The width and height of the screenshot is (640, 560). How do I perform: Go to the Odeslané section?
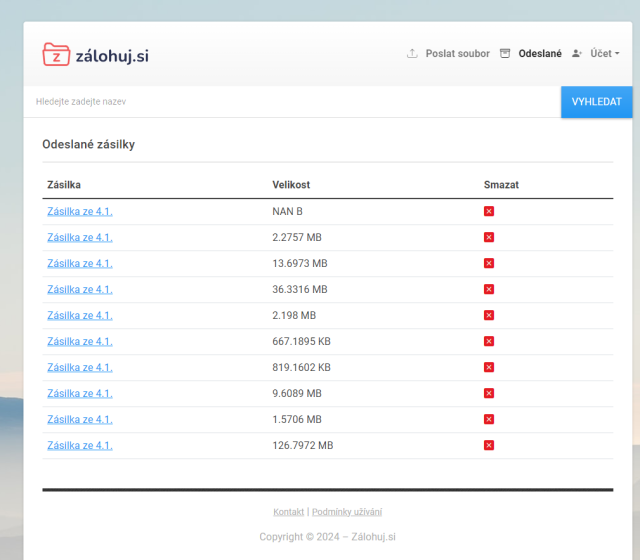539,54
